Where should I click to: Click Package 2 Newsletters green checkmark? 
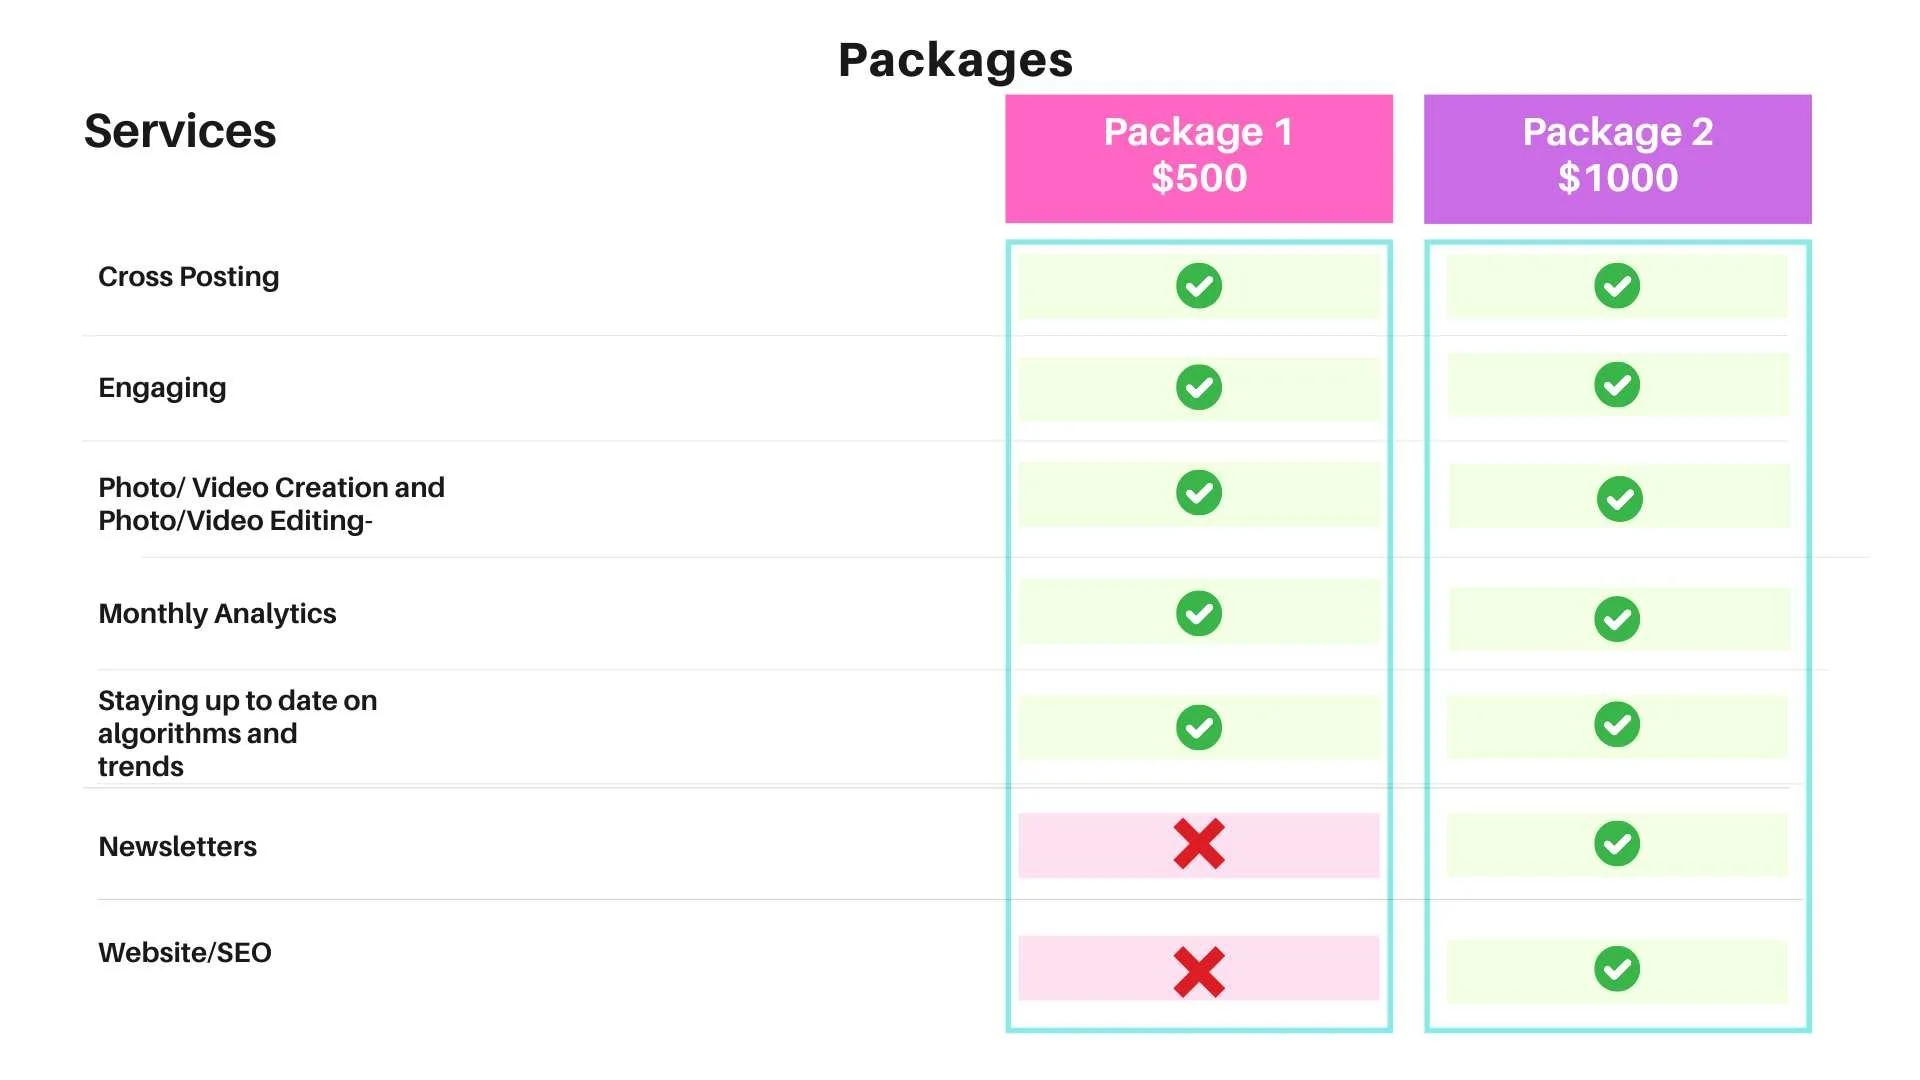pyautogui.click(x=1616, y=844)
